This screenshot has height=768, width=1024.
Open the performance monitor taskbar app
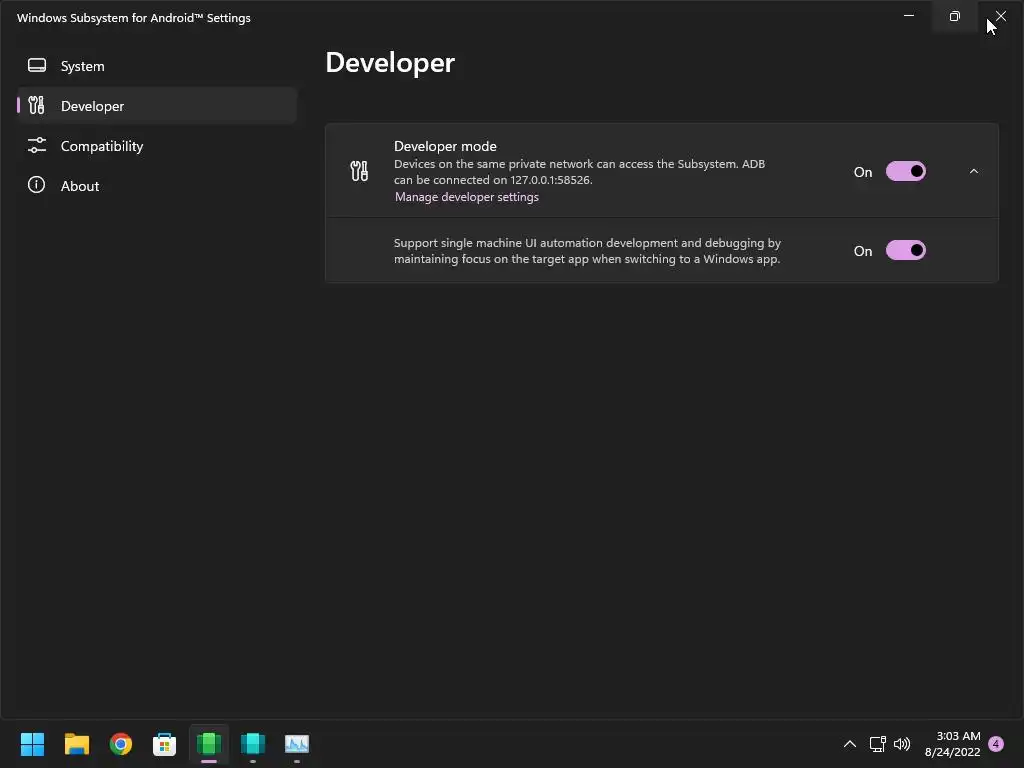(297, 744)
